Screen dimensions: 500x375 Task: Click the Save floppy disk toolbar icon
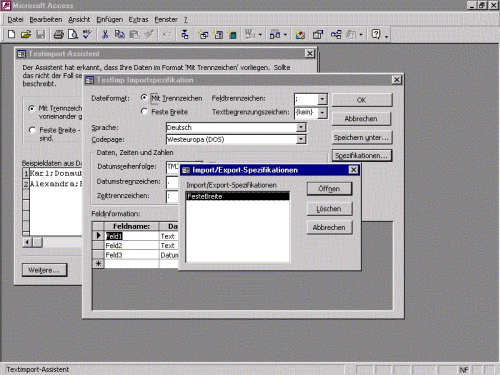40,34
